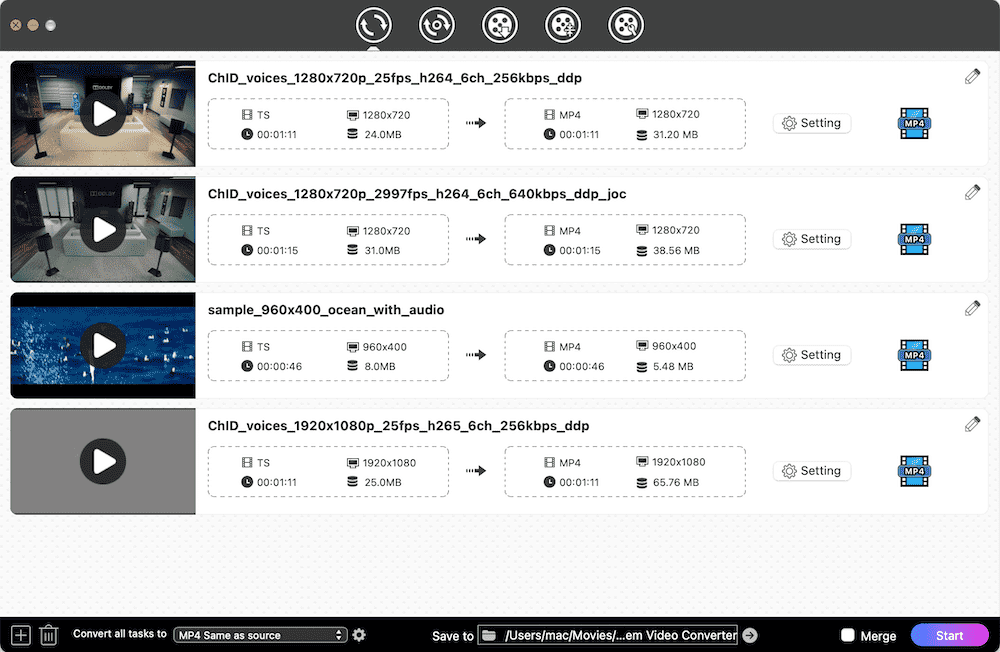1000x652 pixels.
Task: Click the arrow icon to open output folder
Action: pos(750,635)
